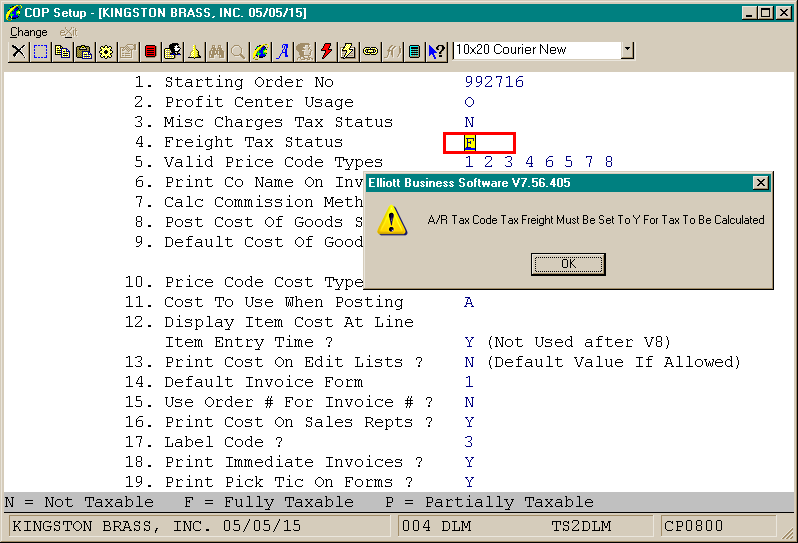This screenshot has height=543, width=798.
Task: Click the Misc Charges Tax Status value N
Action: [469, 122]
